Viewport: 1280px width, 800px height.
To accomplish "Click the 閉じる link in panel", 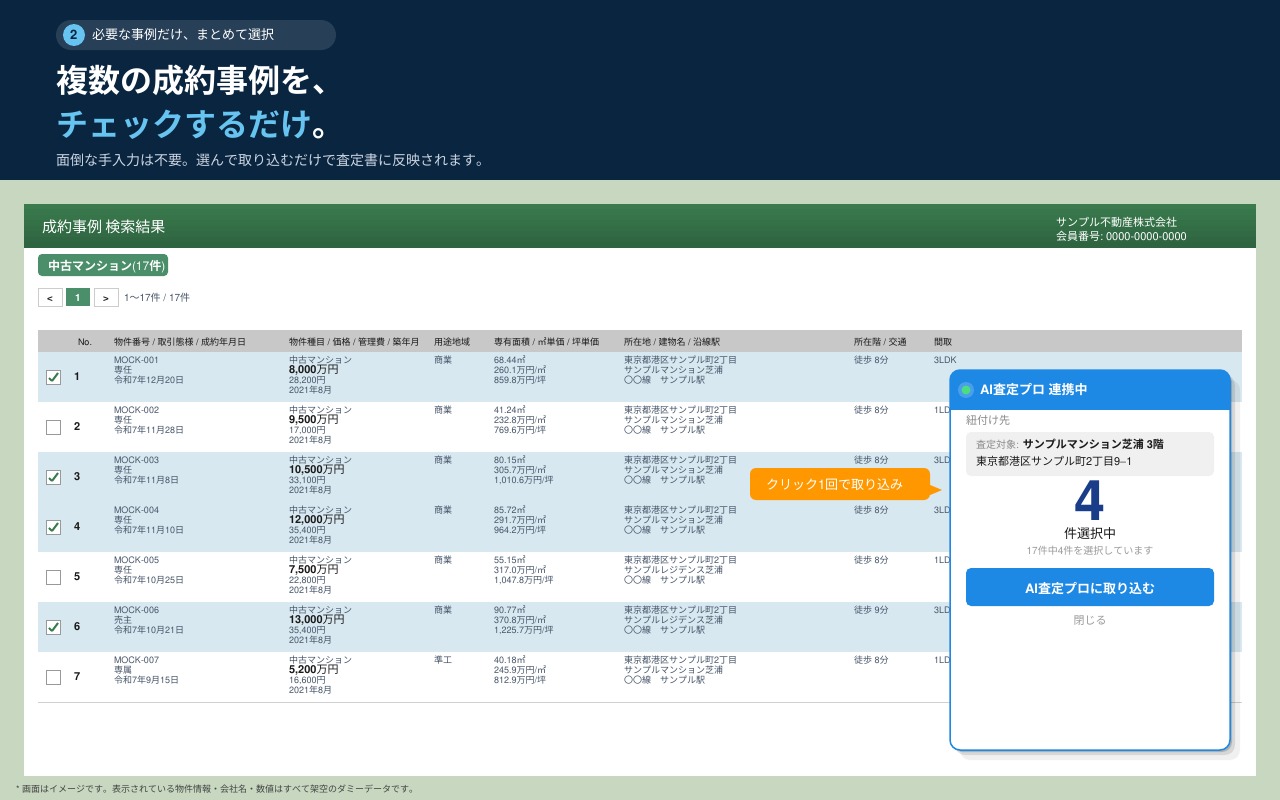I will click(1090, 620).
